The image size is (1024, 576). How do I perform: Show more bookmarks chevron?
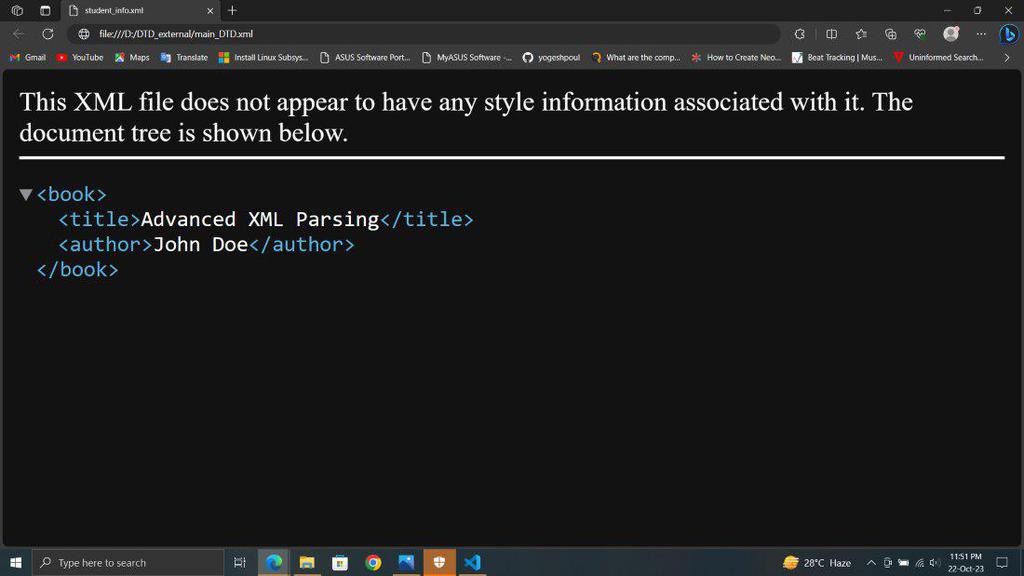(x=1007, y=57)
